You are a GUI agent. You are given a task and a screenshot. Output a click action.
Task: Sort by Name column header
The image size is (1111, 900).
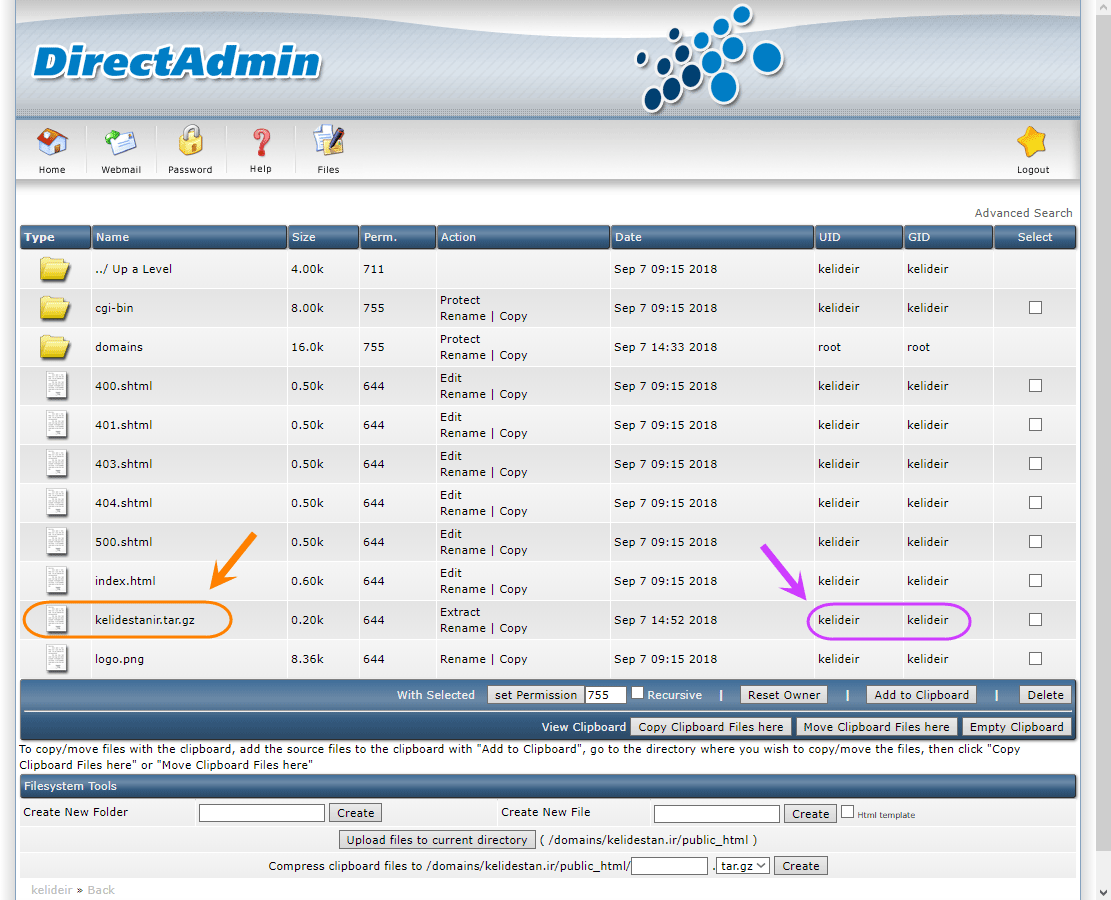[x=189, y=237]
